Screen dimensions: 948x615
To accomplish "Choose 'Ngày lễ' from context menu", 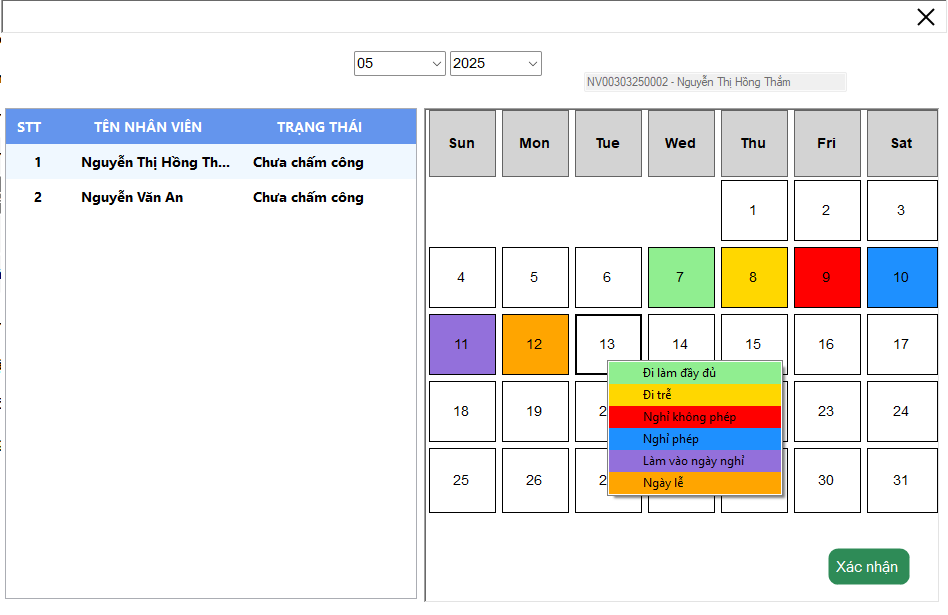I will 695,483.
